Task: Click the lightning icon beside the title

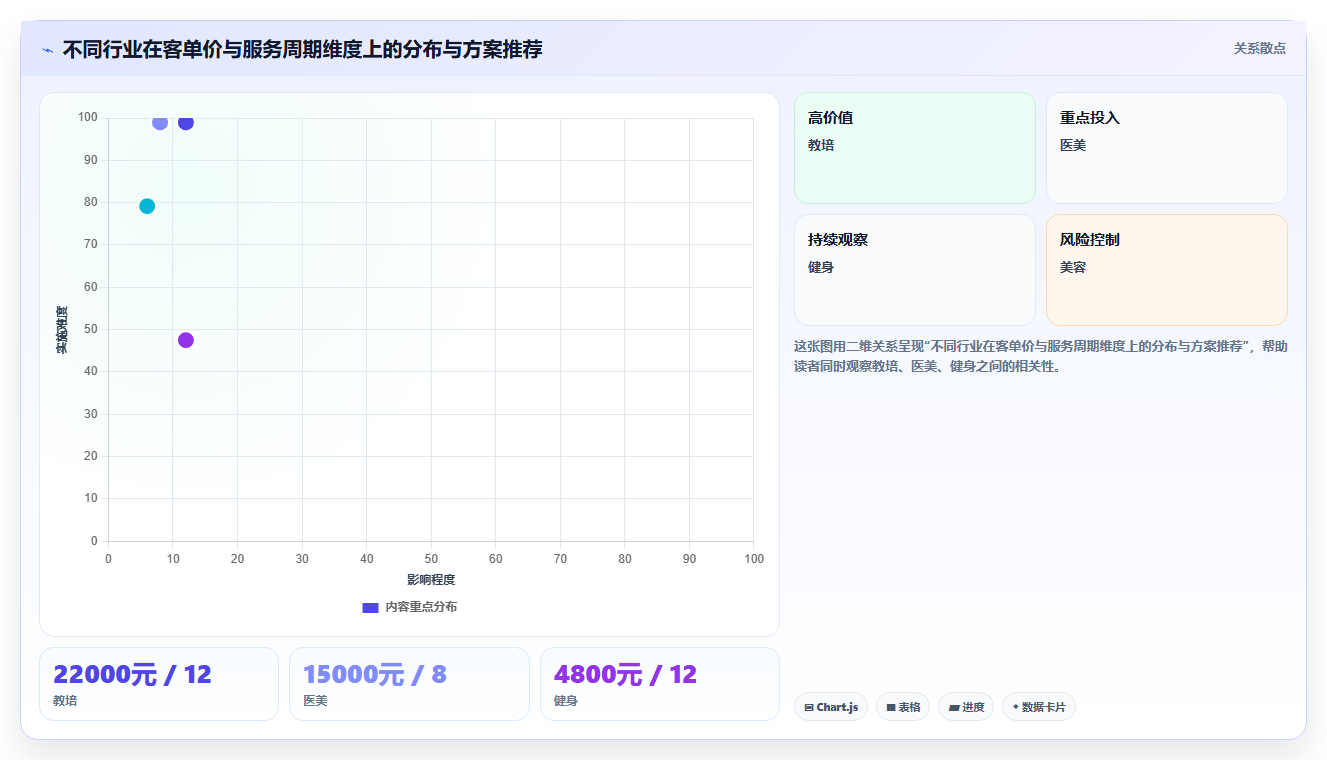Action: [x=47, y=50]
